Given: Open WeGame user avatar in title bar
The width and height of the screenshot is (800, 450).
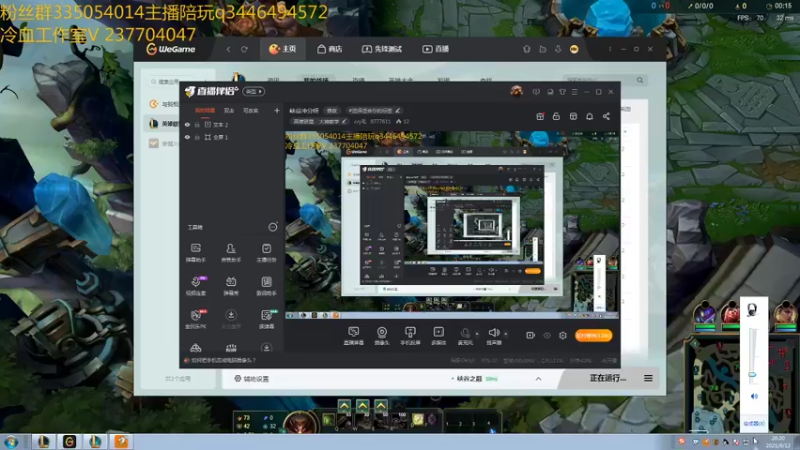Looking at the screenshot, I should click(574, 49).
